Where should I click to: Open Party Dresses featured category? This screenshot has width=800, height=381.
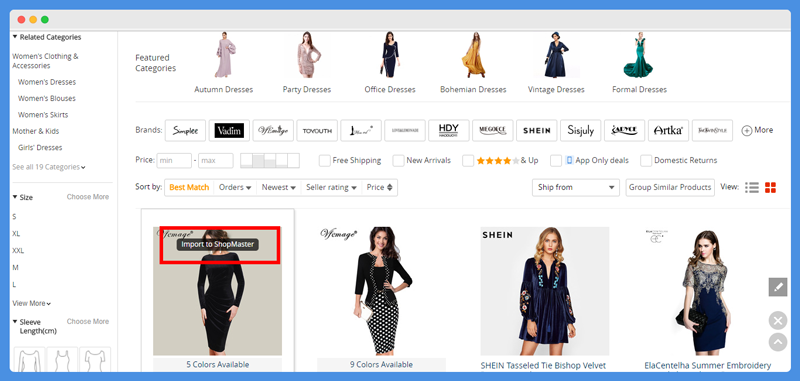[x=307, y=62]
